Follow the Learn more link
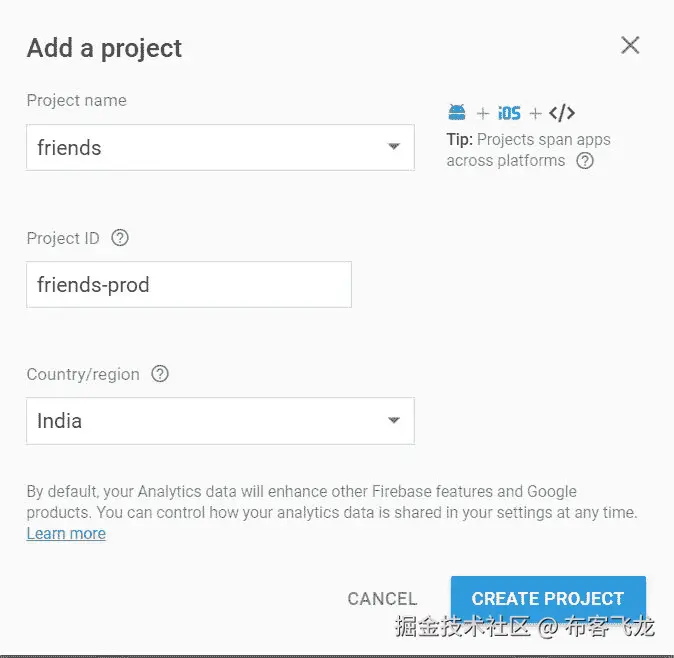Image resolution: width=674 pixels, height=658 pixels. [66, 534]
